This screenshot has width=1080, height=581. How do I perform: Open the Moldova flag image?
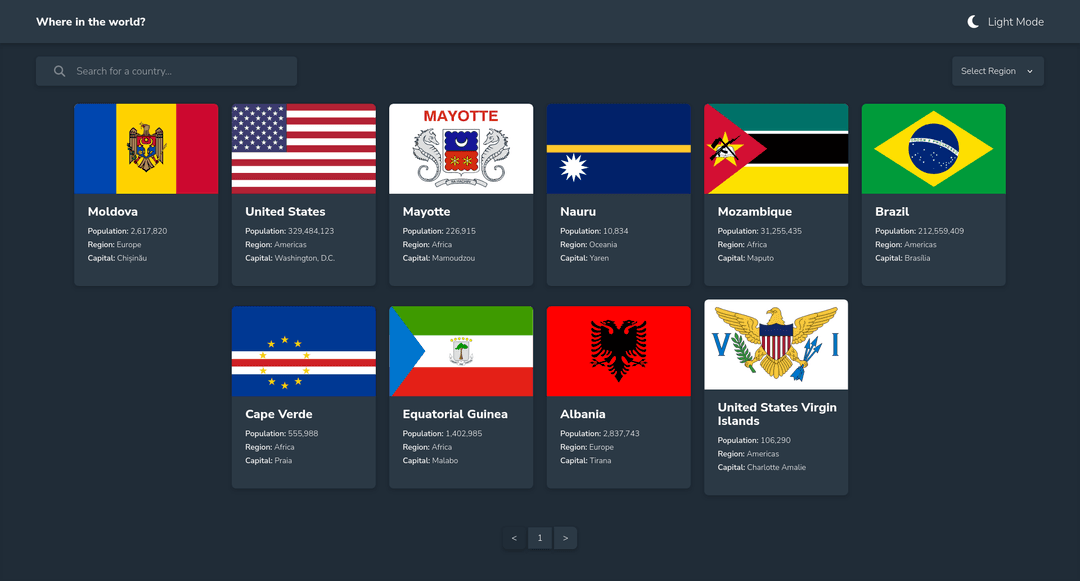tap(146, 149)
